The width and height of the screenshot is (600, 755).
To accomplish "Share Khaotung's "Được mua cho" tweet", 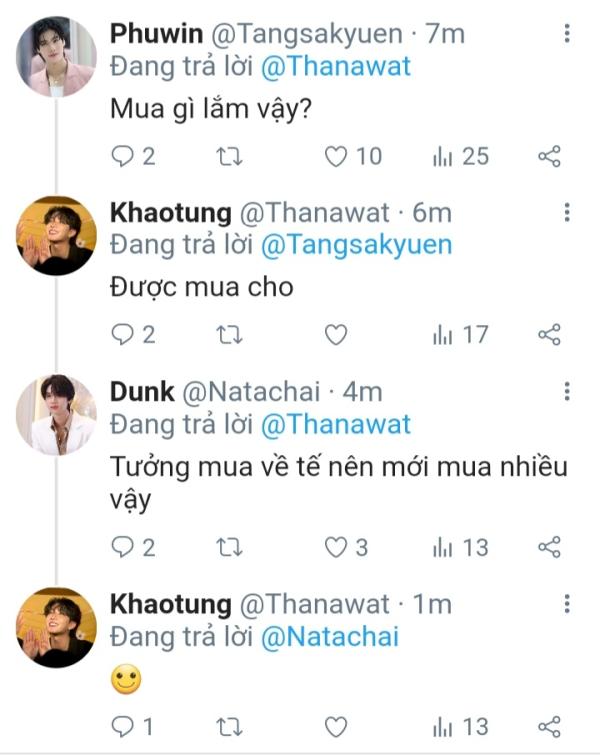I will tap(549, 334).
